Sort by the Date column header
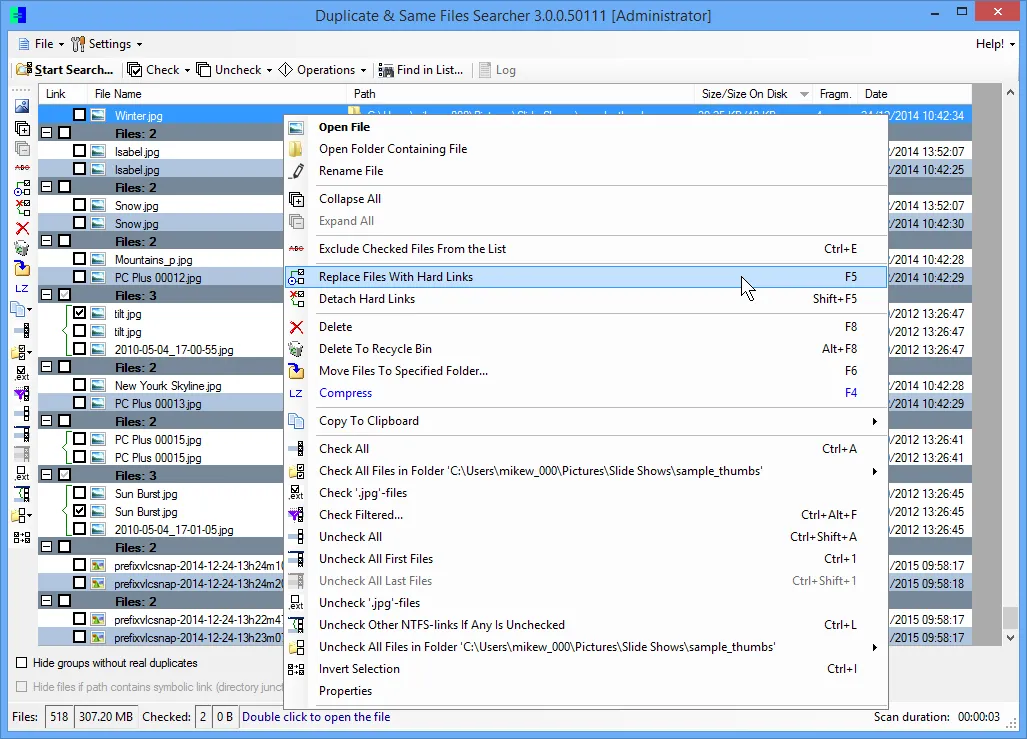The height and width of the screenshot is (739, 1027). coord(917,94)
